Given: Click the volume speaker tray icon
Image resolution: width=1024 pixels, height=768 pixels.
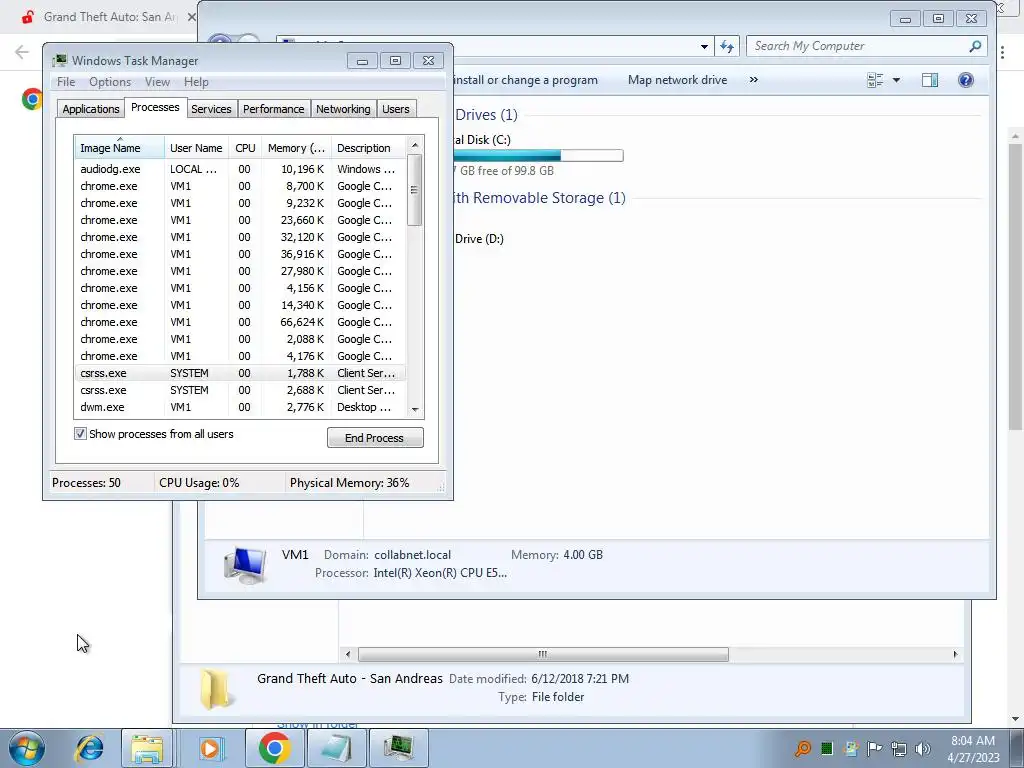Looking at the screenshot, I should tap(923, 748).
